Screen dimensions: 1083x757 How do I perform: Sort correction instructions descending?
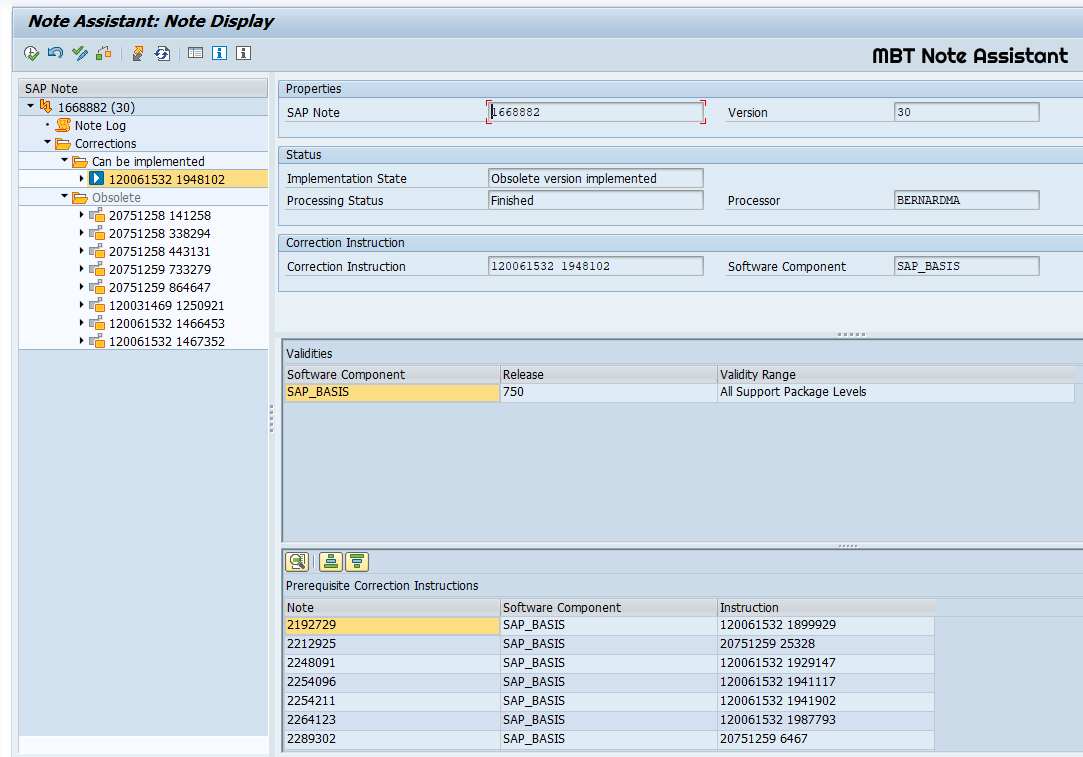click(357, 561)
